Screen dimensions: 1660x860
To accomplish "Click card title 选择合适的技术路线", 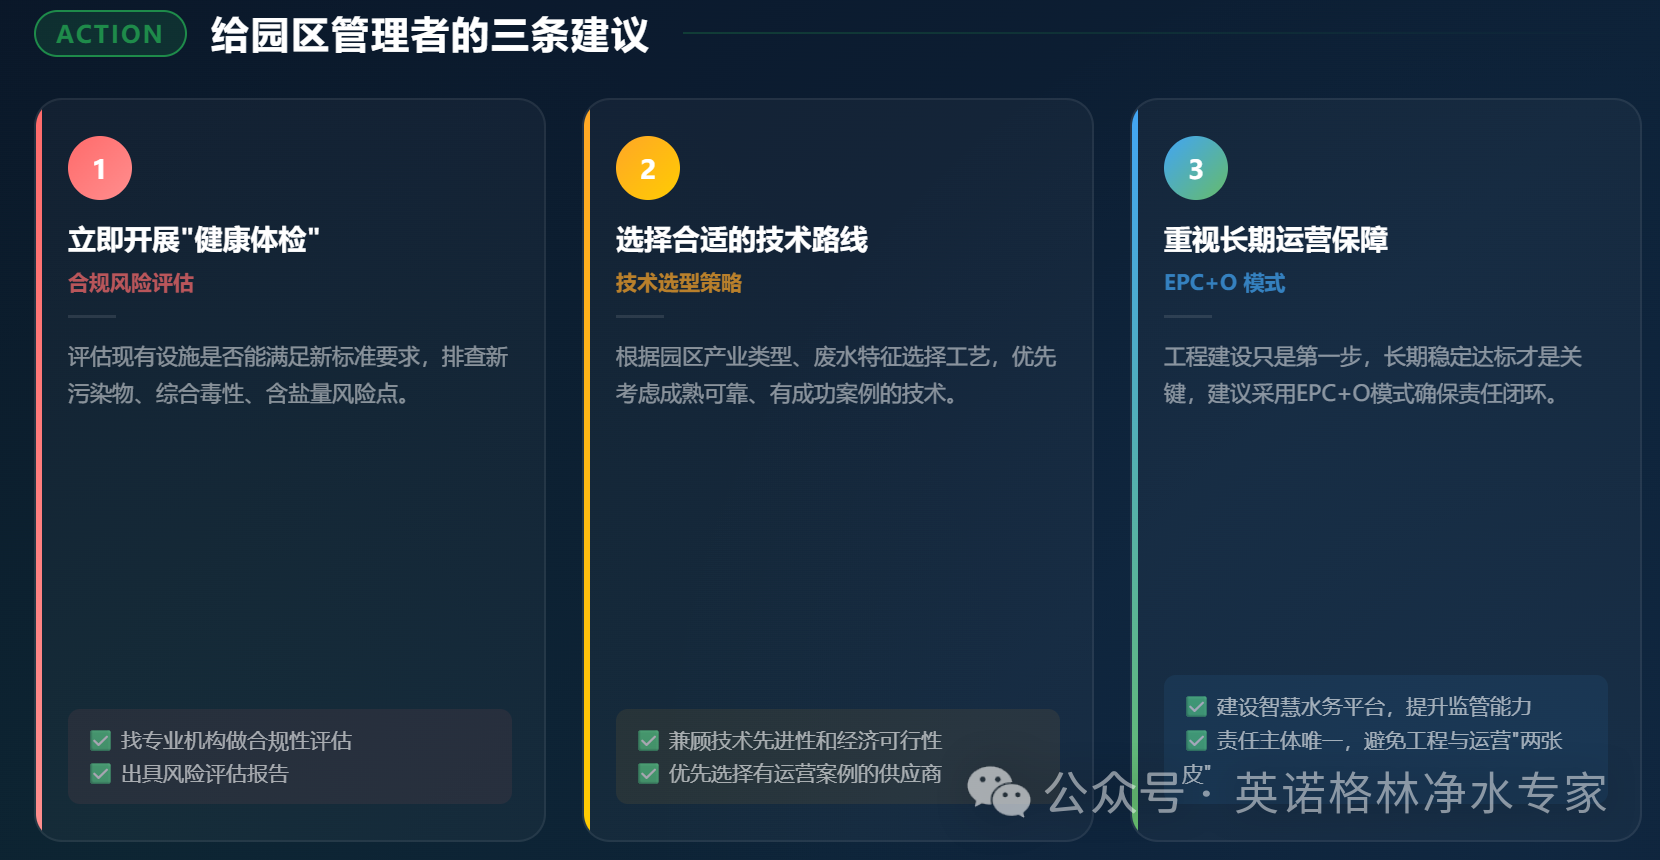I will coord(742,240).
